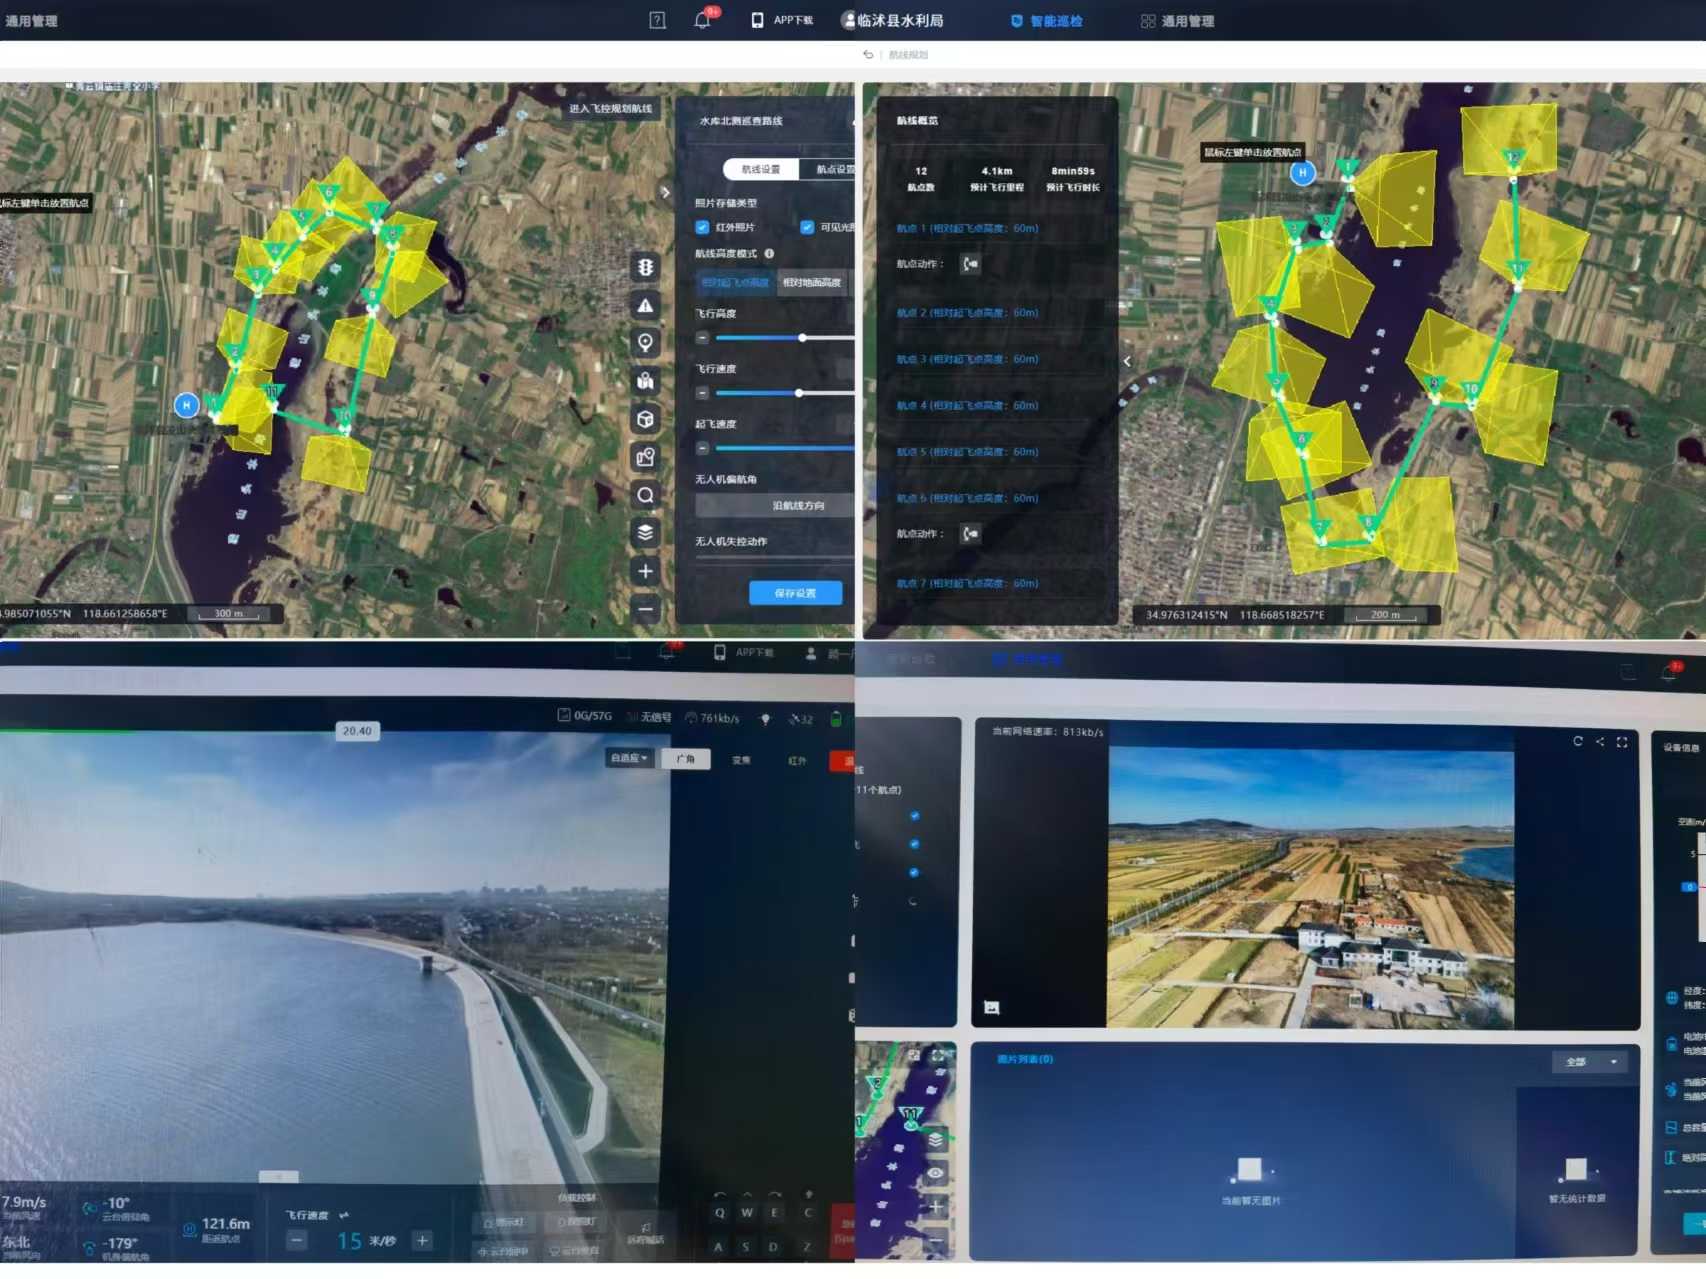
Task: Toggle the eye visibility icon on mini map
Action: [935, 1173]
